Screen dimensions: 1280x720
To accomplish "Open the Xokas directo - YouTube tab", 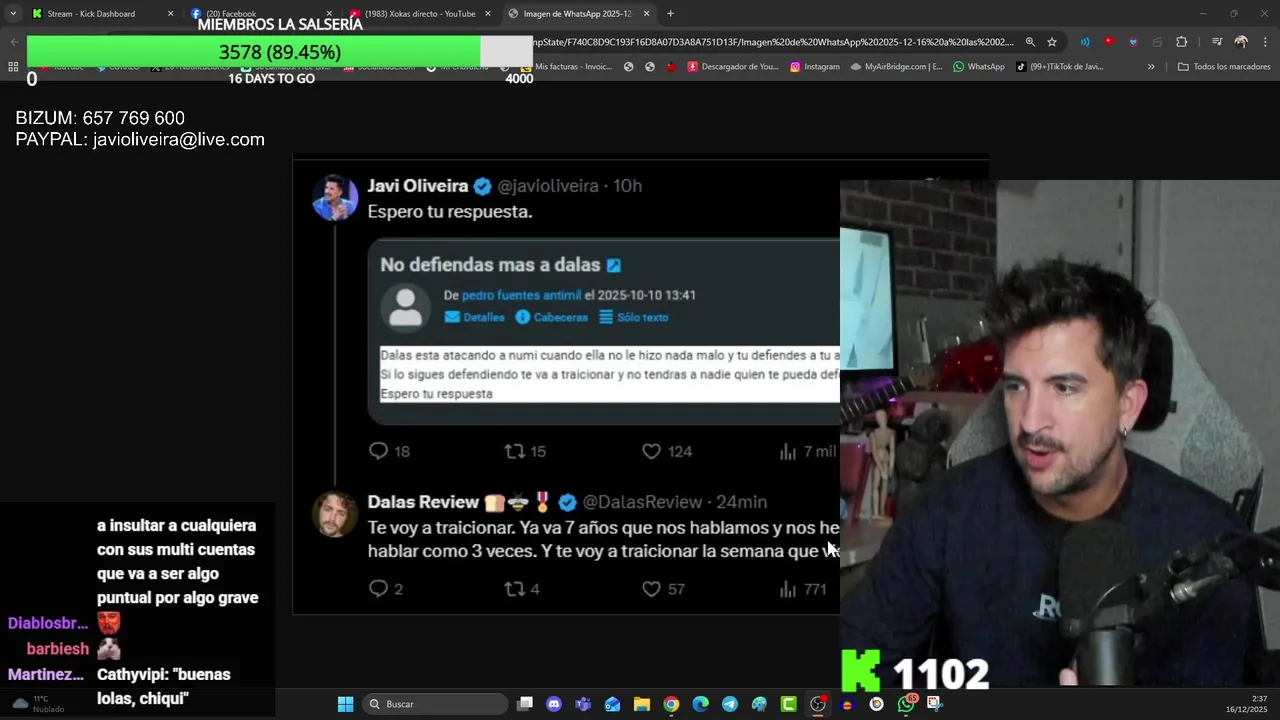I will (420, 14).
